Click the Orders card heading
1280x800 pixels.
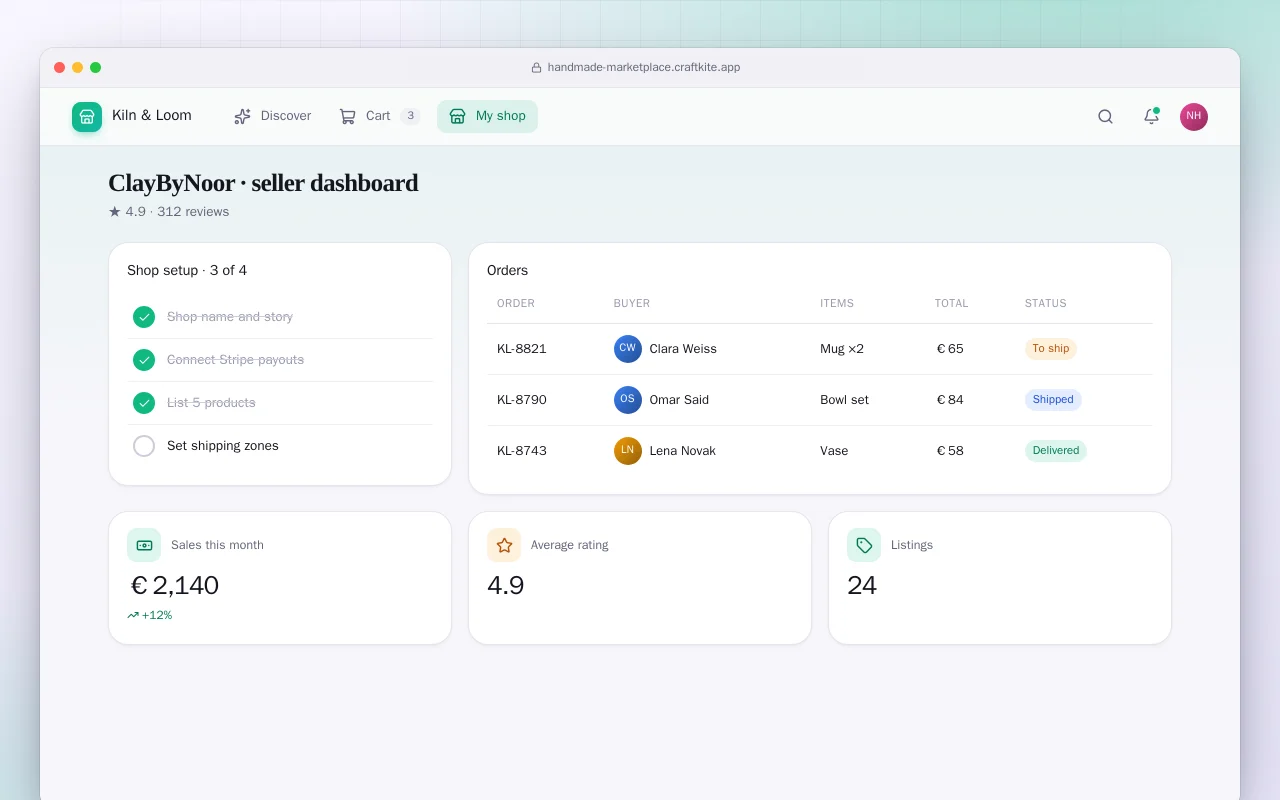(x=508, y=271)
